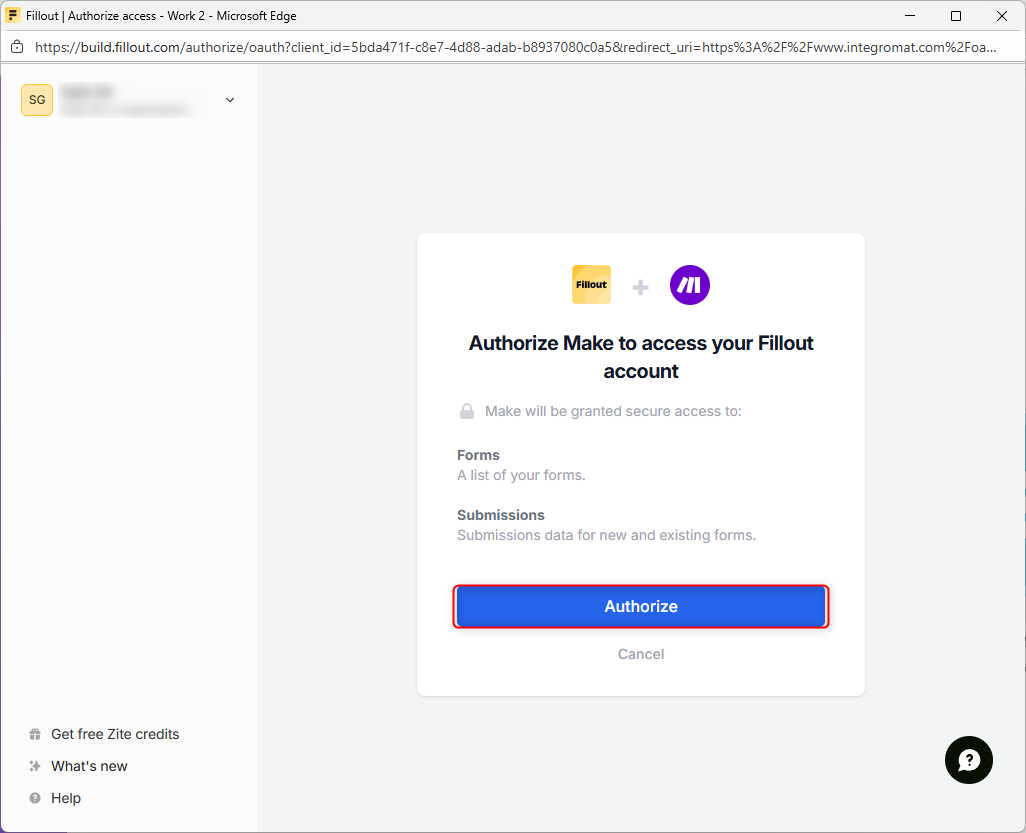This screenshot has width=1026, height=833.
Task: Expand the account switcher chevron
Action: (x=230, y=100)
